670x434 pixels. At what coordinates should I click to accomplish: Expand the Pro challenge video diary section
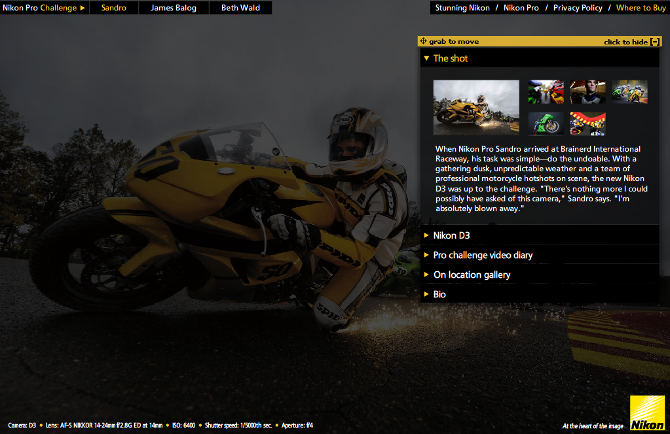(540, 255)
